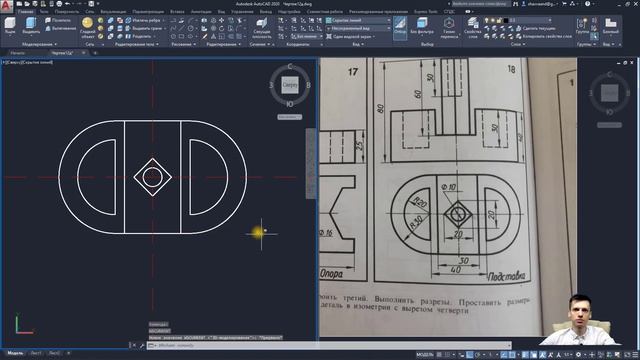Toggle ortho mode in status bar
The height and width of the screenshot is (360, 640).
(x=470, y=355)
